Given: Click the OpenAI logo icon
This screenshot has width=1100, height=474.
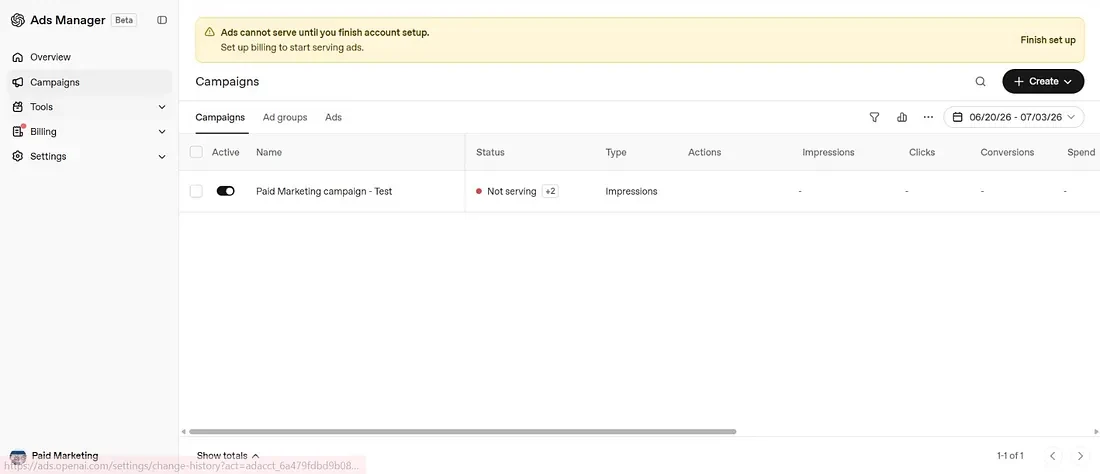Looking at the screenshot, I should tap(18, 20).
